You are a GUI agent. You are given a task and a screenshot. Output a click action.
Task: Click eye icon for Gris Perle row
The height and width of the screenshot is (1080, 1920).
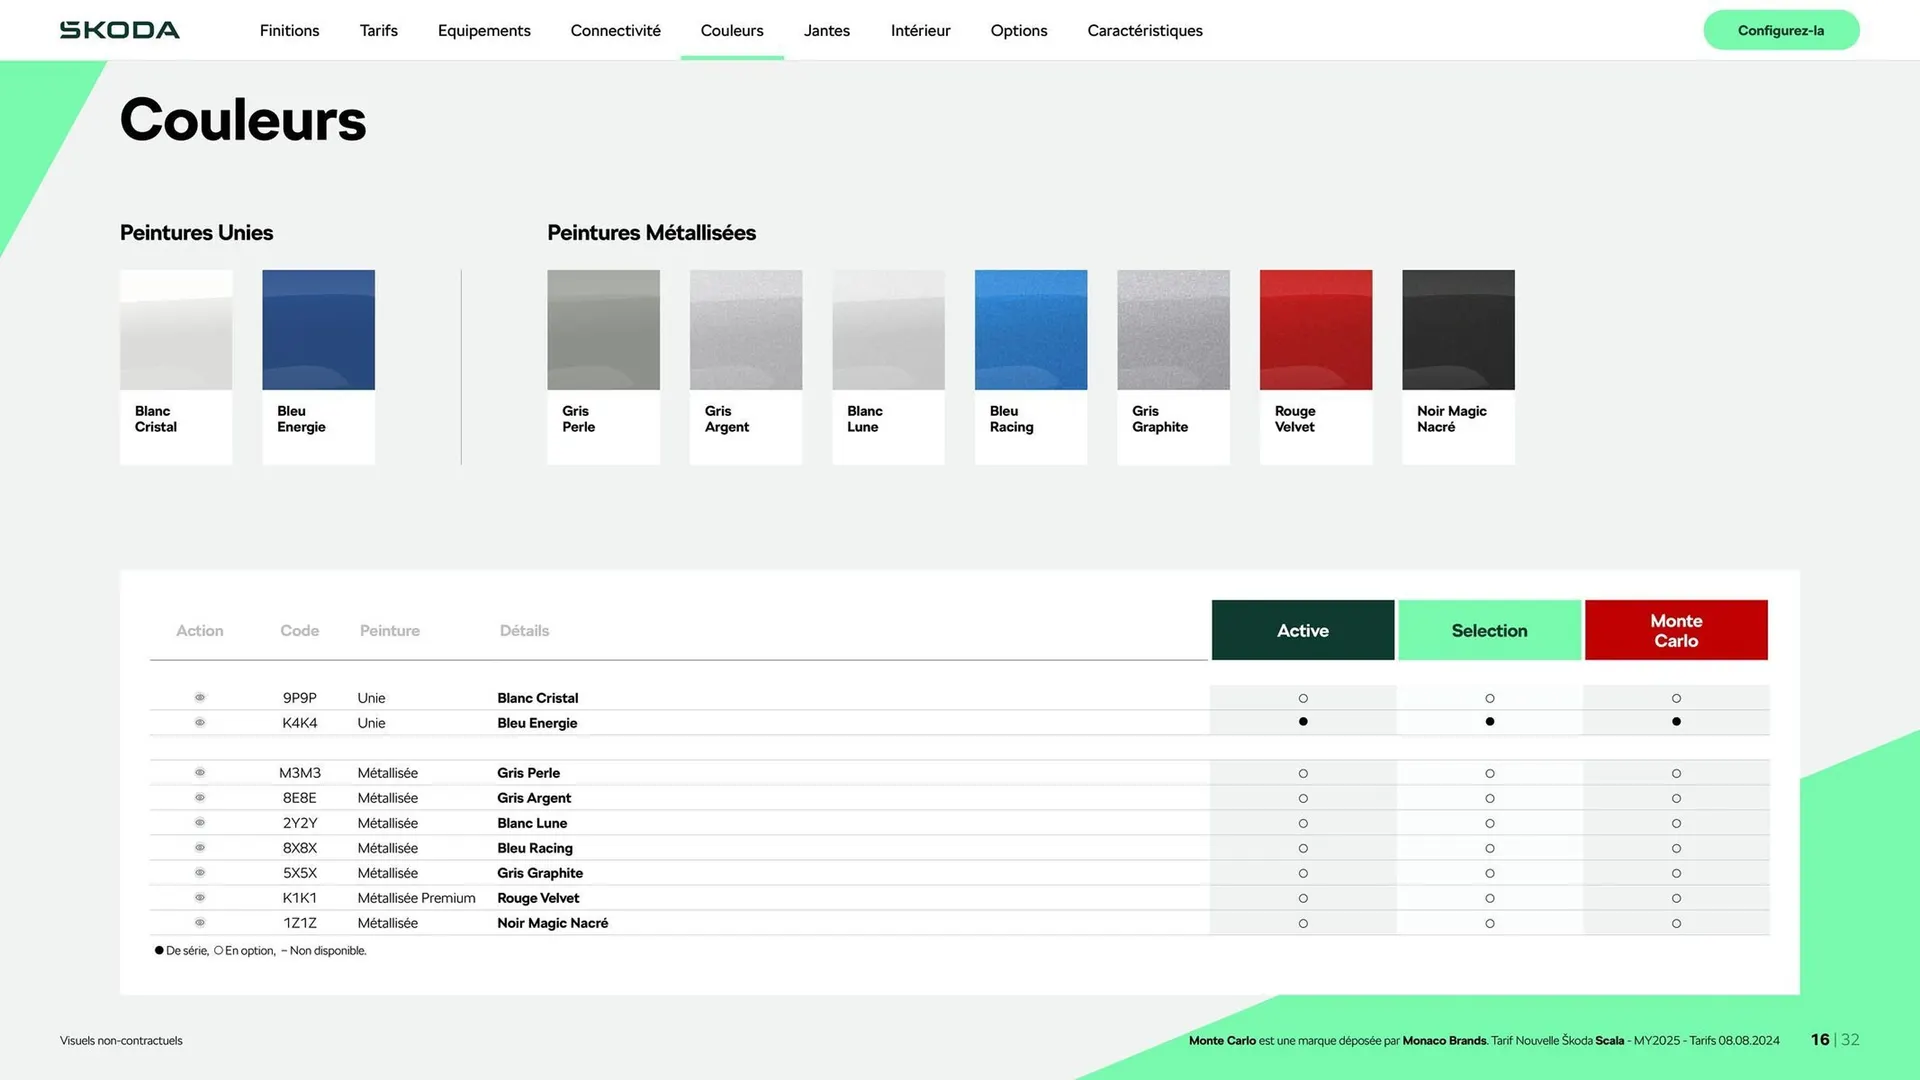[x=200, y=773]
